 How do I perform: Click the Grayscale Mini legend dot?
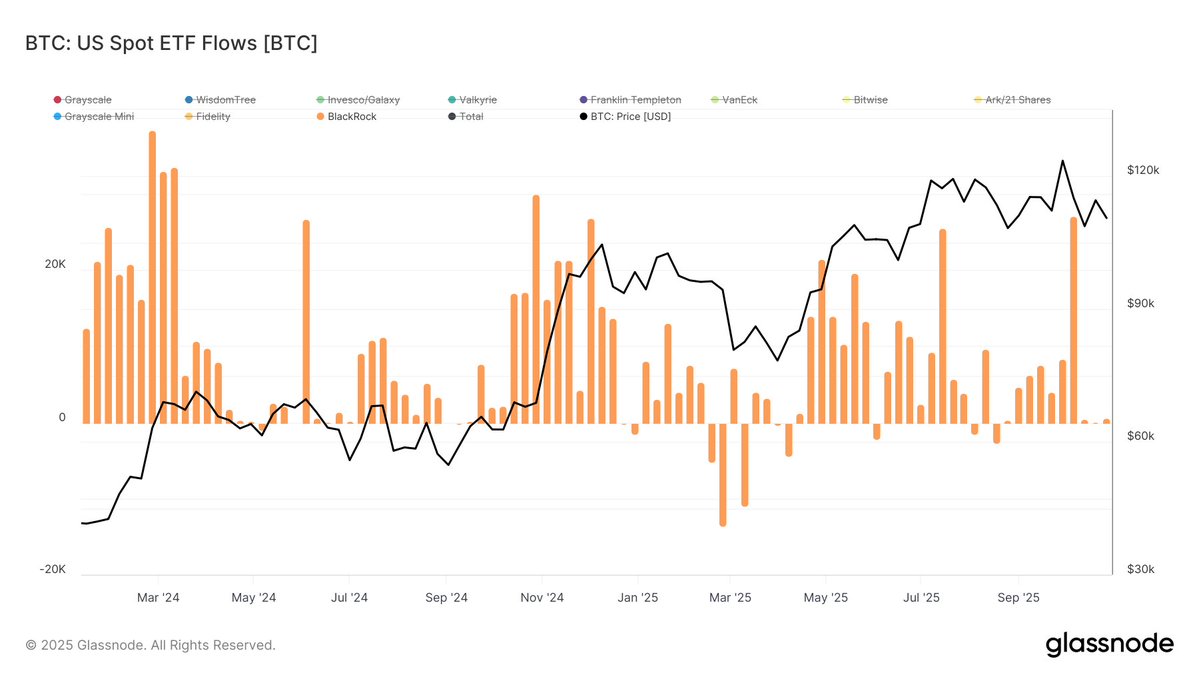57,117
